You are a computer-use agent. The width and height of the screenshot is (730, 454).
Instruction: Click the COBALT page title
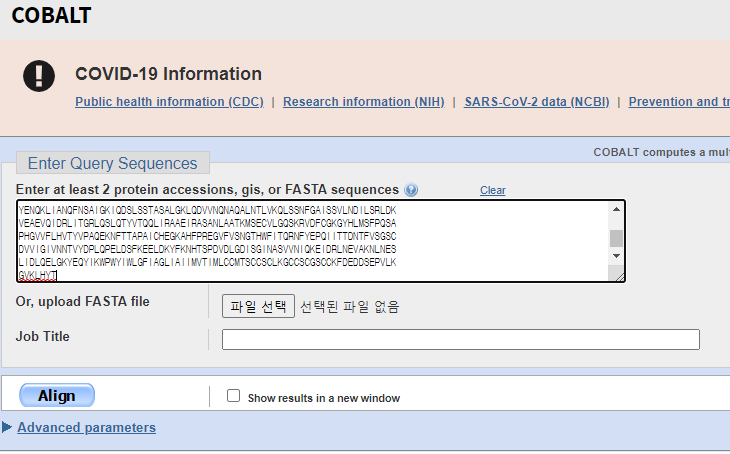point(51,15)
